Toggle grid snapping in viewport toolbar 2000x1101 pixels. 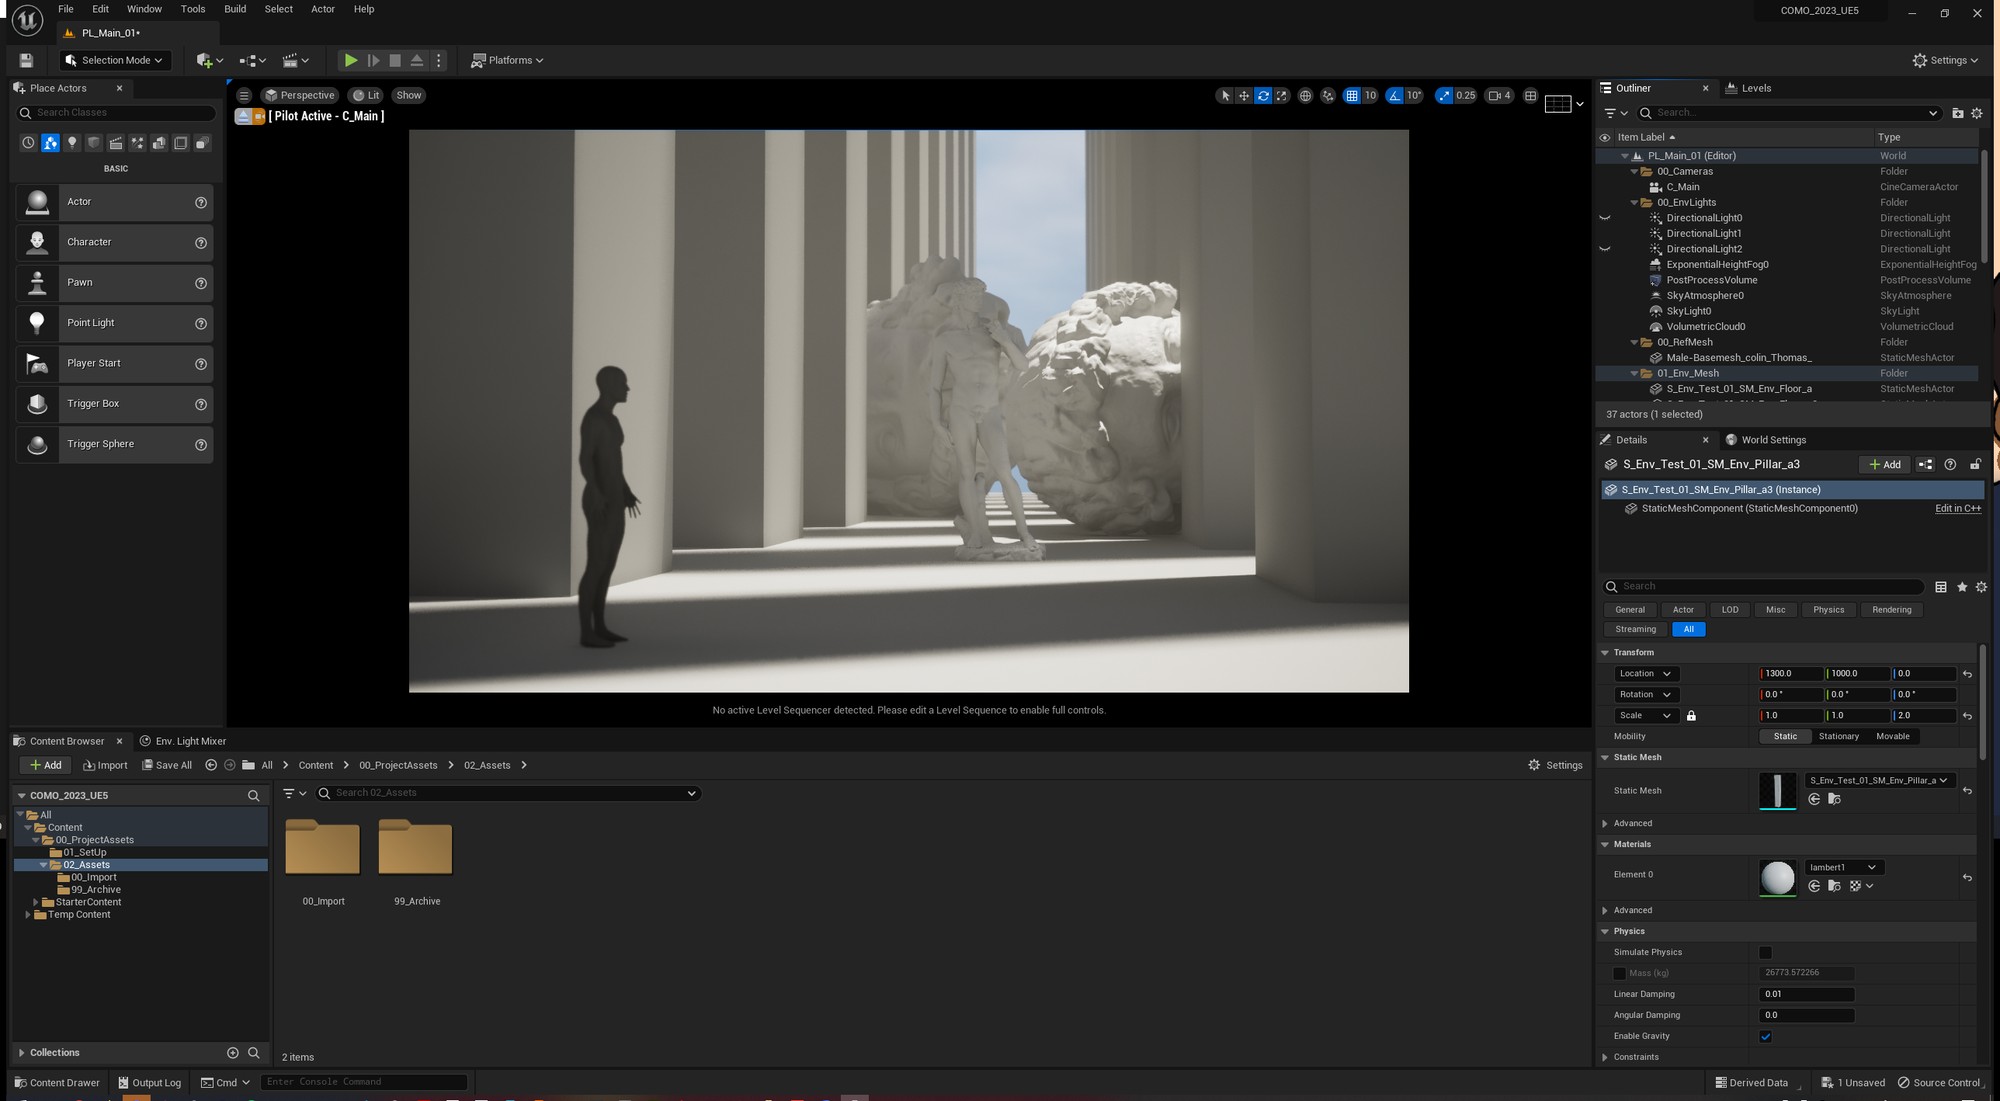point(1352,96)
